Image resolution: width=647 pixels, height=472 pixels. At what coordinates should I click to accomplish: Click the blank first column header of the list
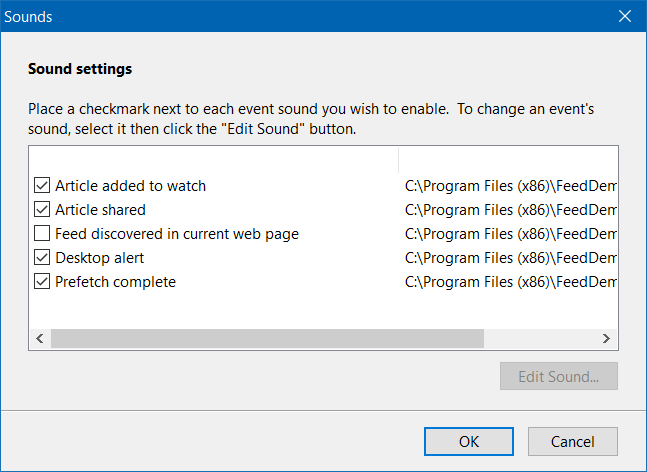click(x=214, y=160)
